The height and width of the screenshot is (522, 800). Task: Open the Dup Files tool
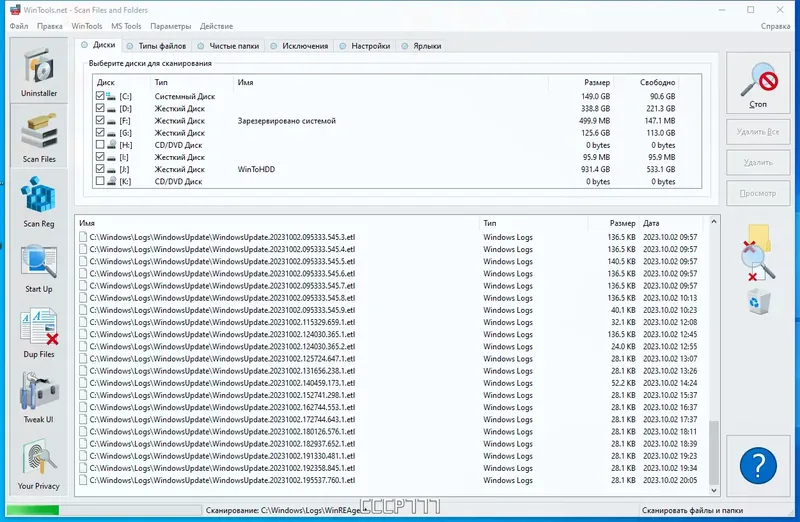tap(39, 332)
